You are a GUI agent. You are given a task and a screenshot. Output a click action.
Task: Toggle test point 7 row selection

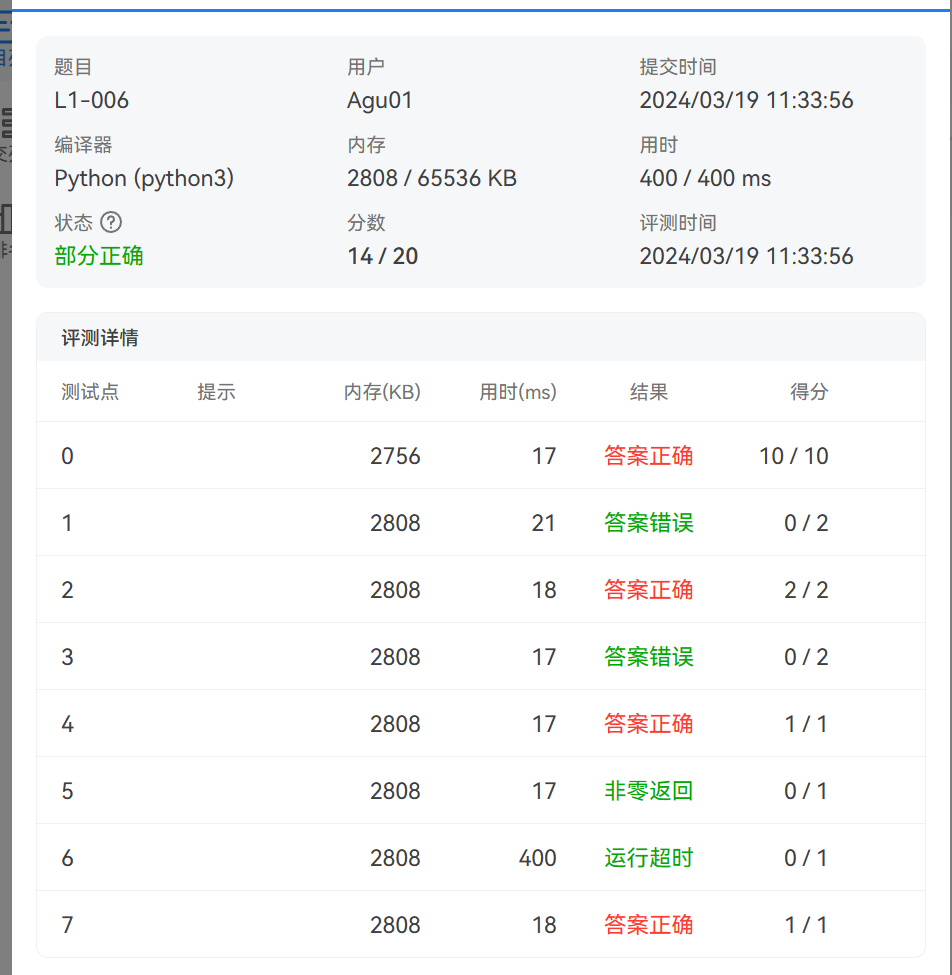coord(66,925)
